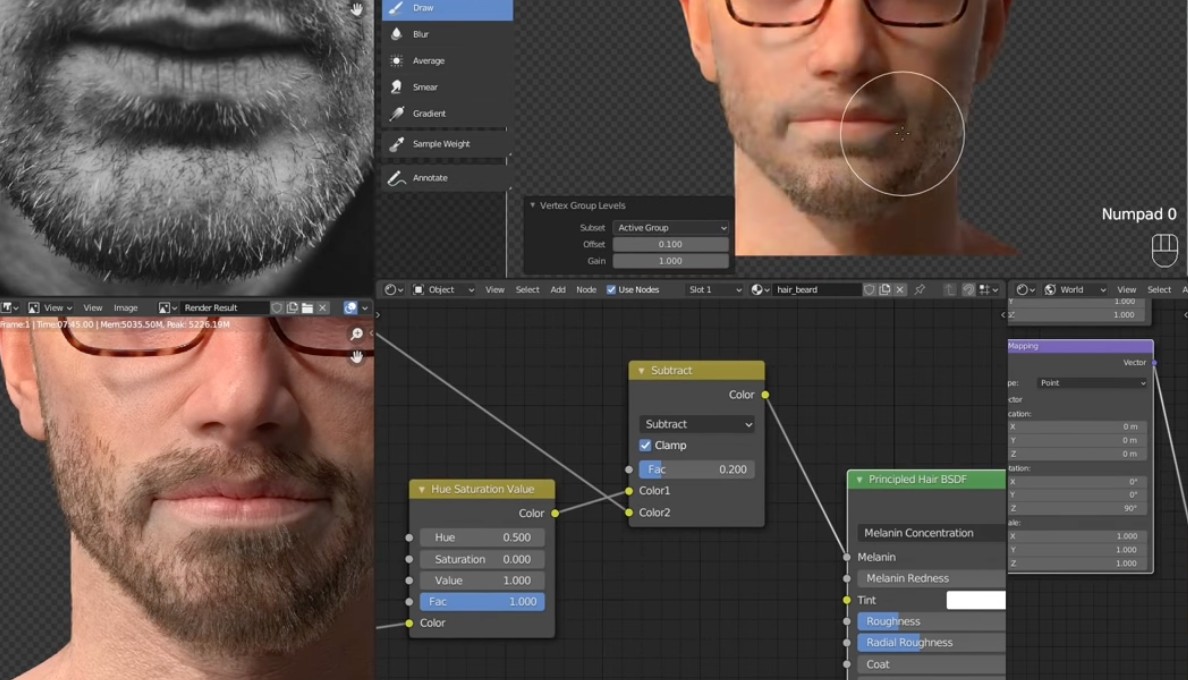Select the Draw tool button
This screenshot has width=1188, height=680.
pyautogui.click(x=446, y=8)
